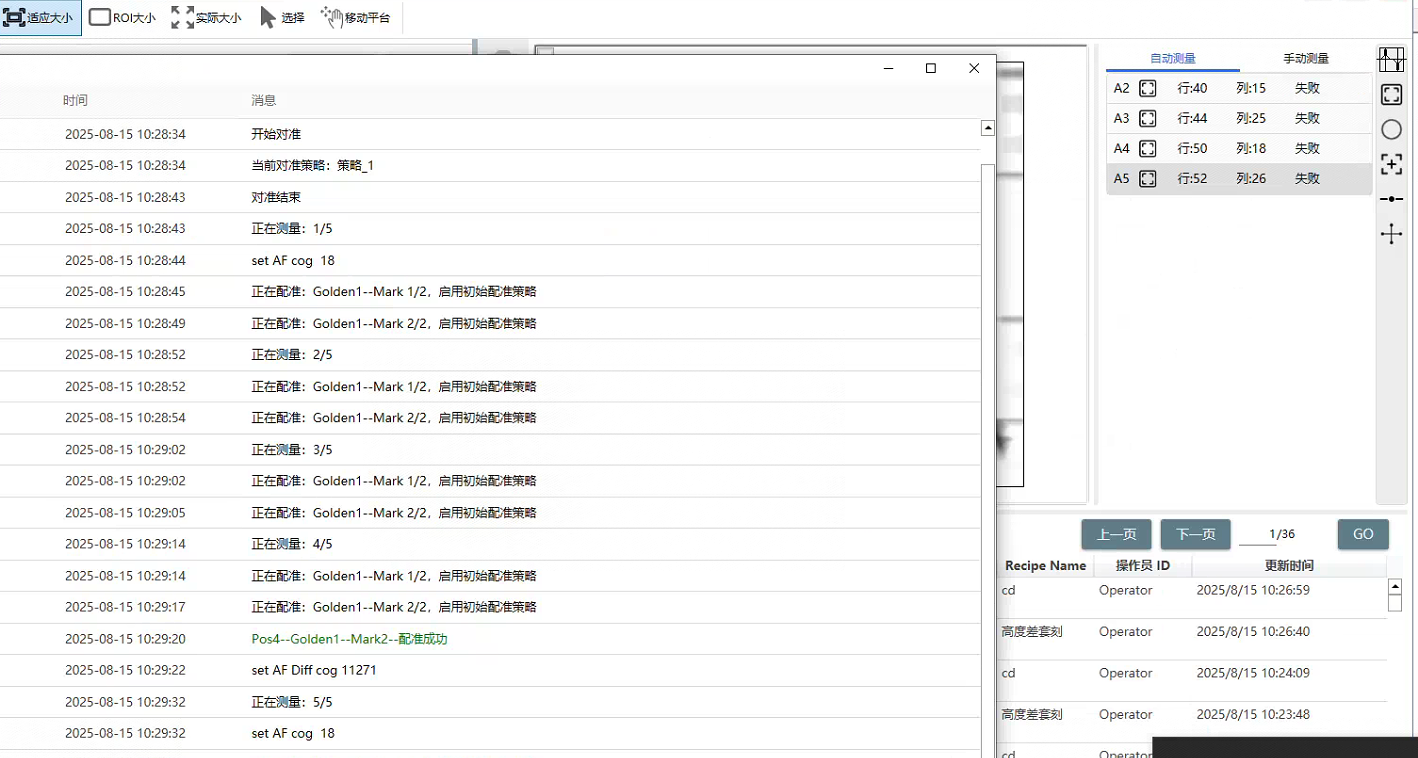
Task: Switch to the 自动测量 tab
Action: pyautogui.click(x=1173, y=59)
